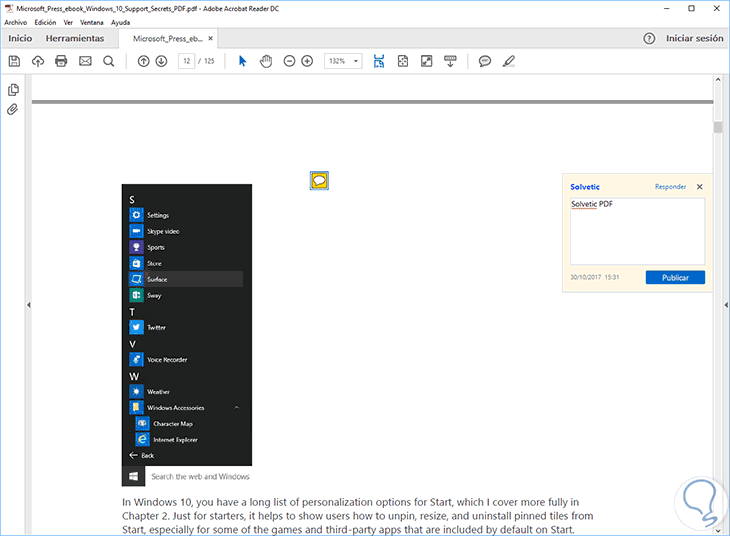
Task: Expand the left navigation pane arrow
Action: (28, 305)
